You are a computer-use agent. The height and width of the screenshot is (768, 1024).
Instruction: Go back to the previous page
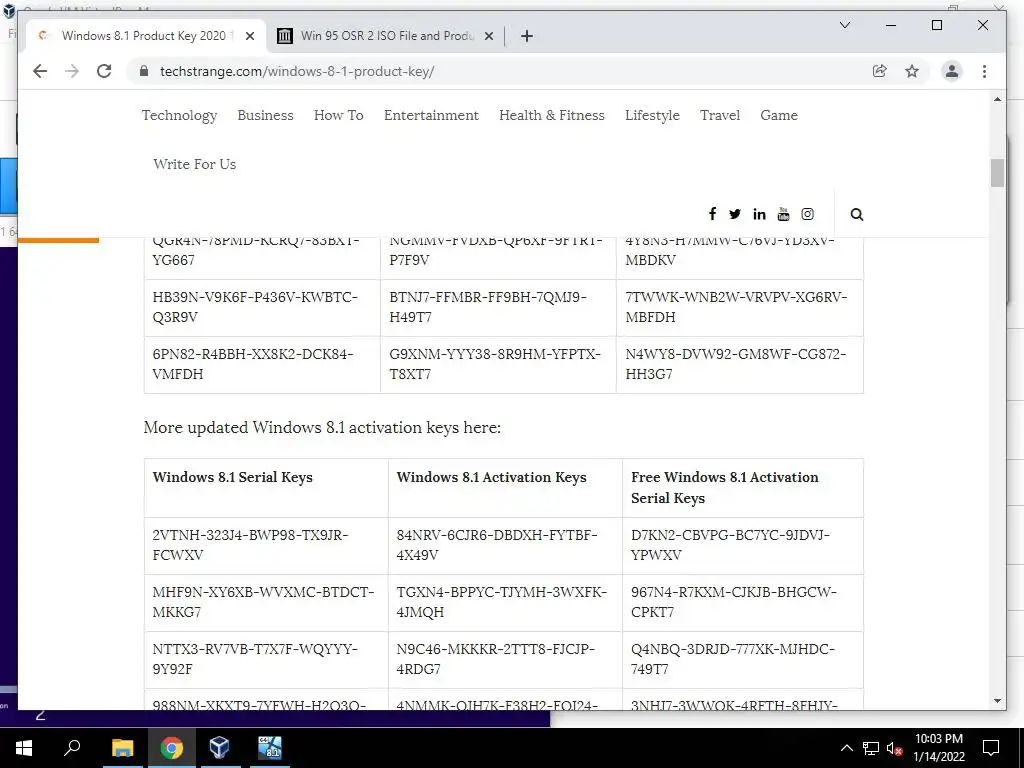click(x=40, y=71)
